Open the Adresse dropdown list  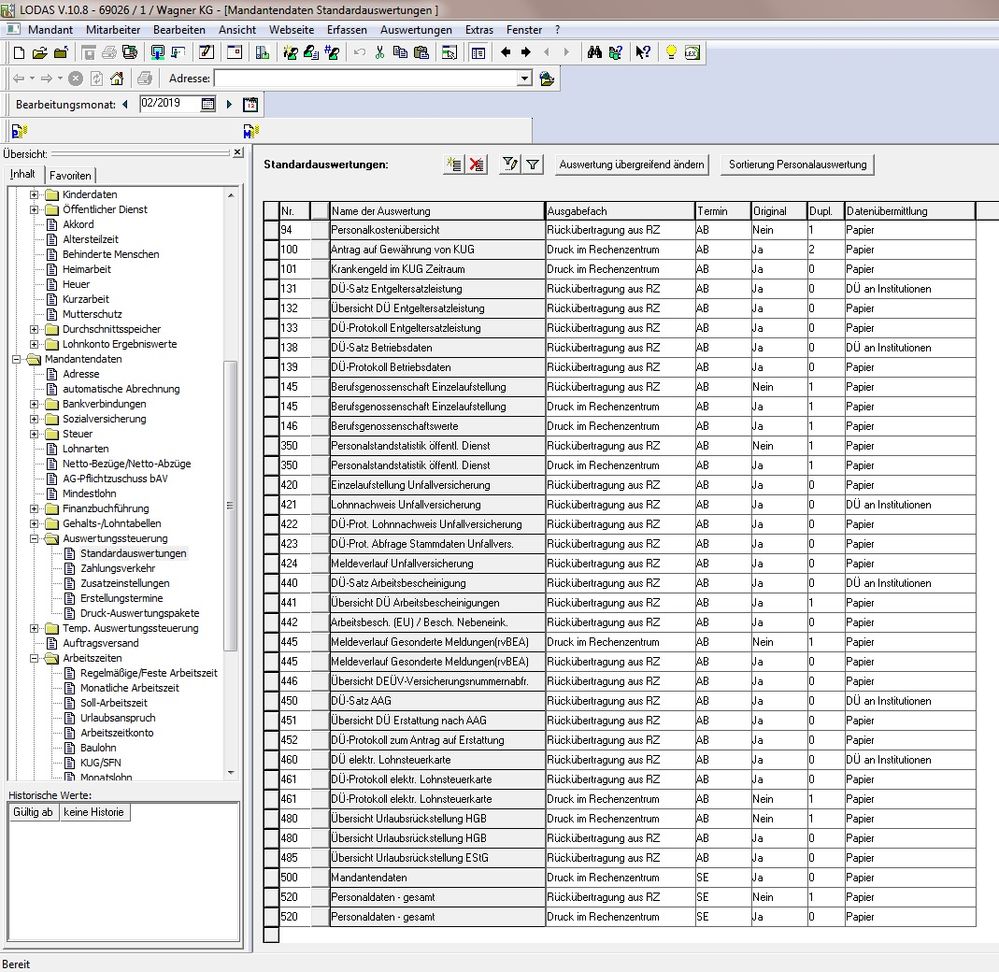(x=524, y=79)
